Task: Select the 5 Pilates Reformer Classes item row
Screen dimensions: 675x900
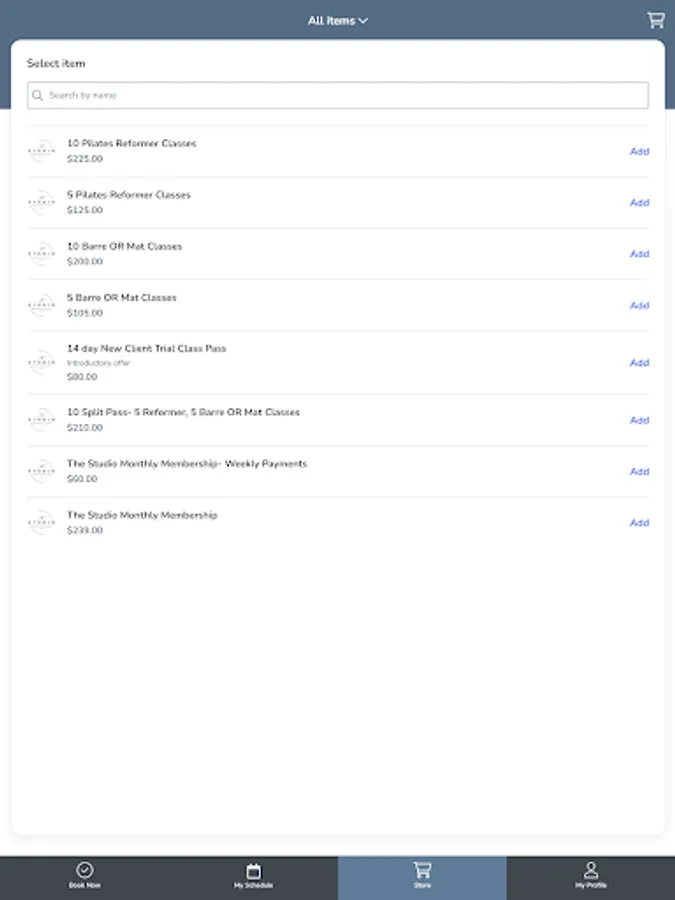Action: pyautogui.click(x=300, y=201)
